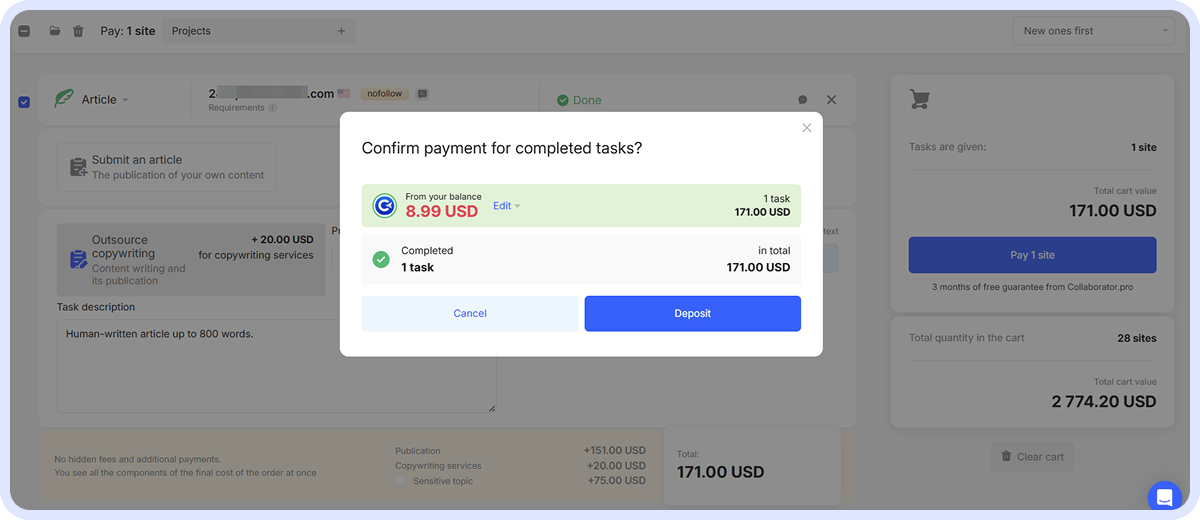The width and height of the screenshot is (1200, 520).
Task: Open the support chat widget icon
Action: [1164, 497]
